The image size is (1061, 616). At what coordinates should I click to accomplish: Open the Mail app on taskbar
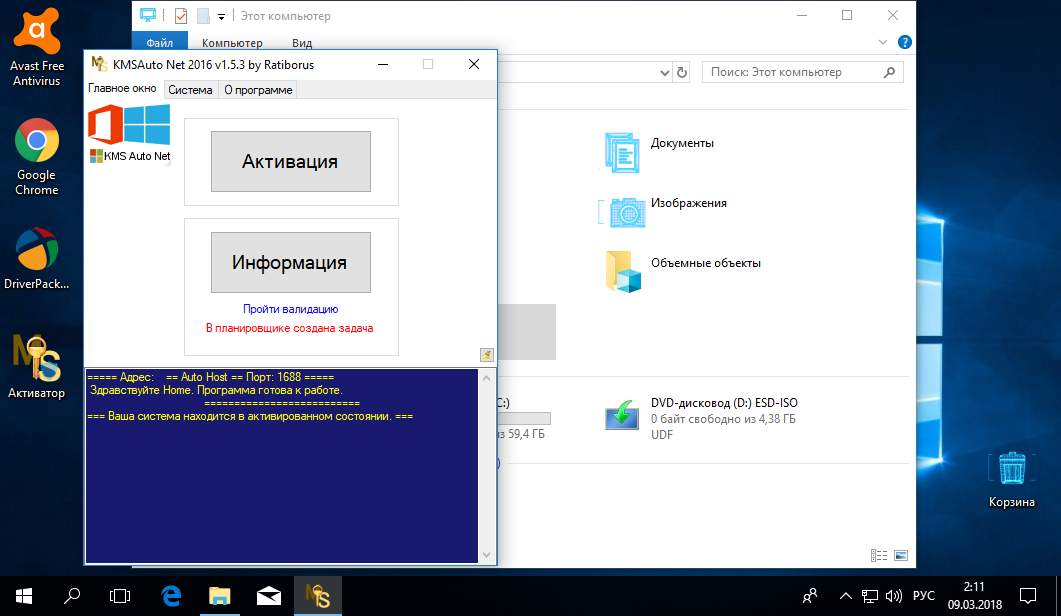[x=269, y=596]
